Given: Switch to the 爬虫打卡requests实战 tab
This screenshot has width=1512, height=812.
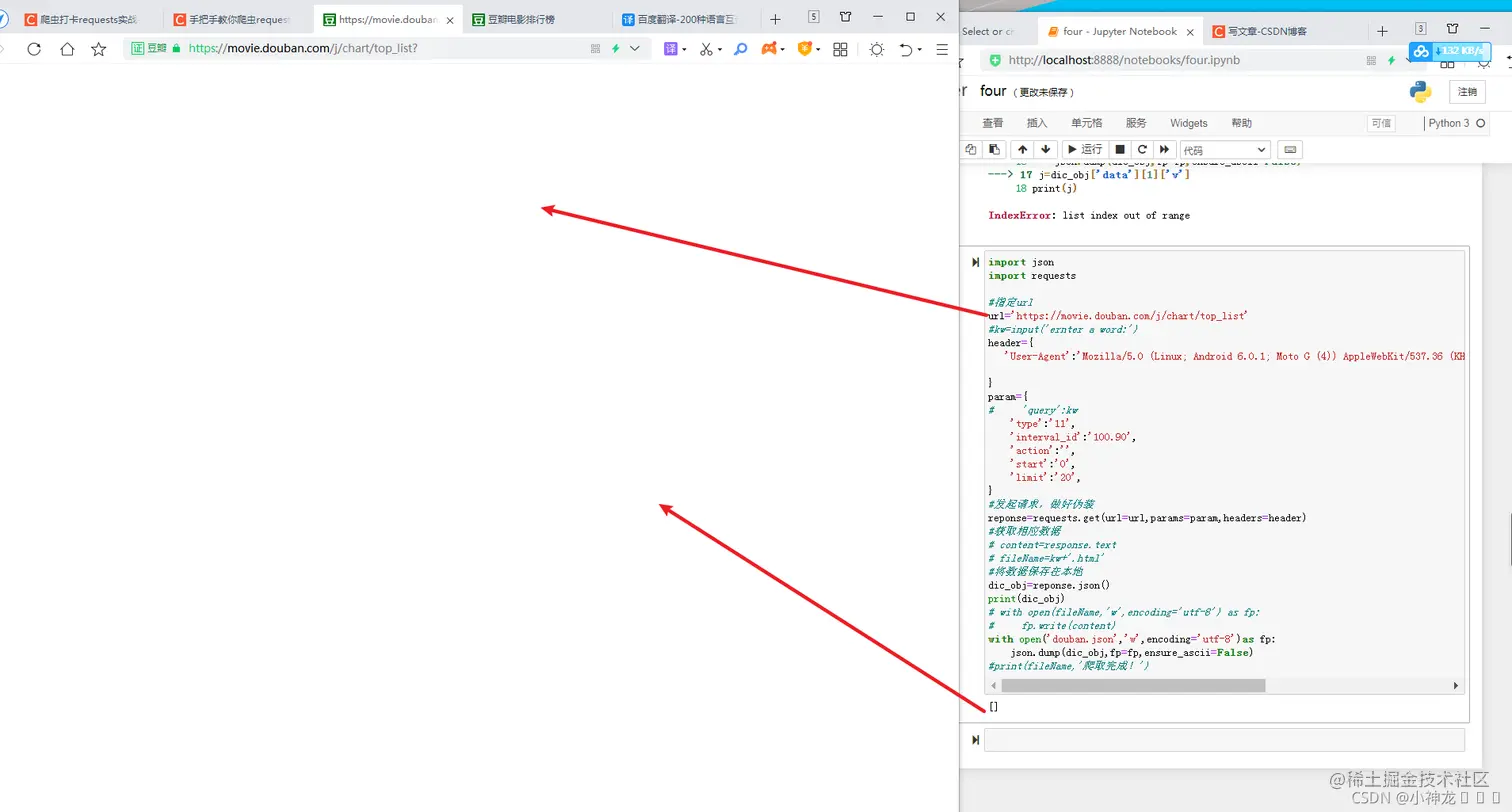Looking at the screenshot, I should pos(87,19).
